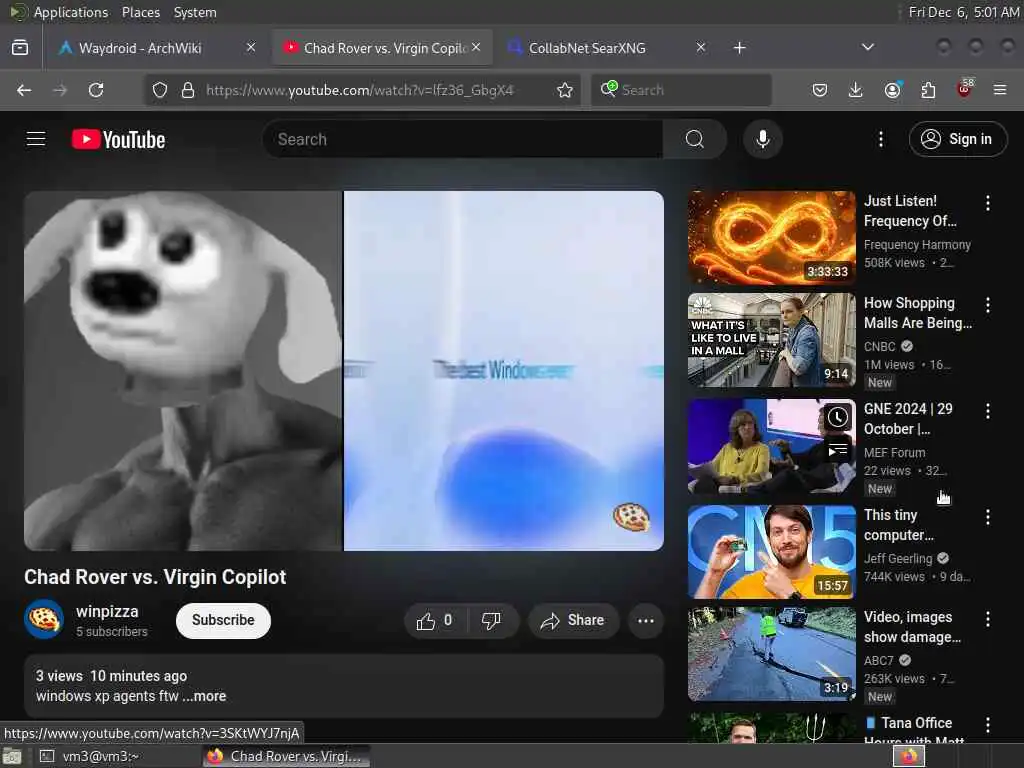The height and width of the screenshot is (768, 1024).
Task: Open the YouTube guide hamburger menu
Action: (x=36, y=139)
